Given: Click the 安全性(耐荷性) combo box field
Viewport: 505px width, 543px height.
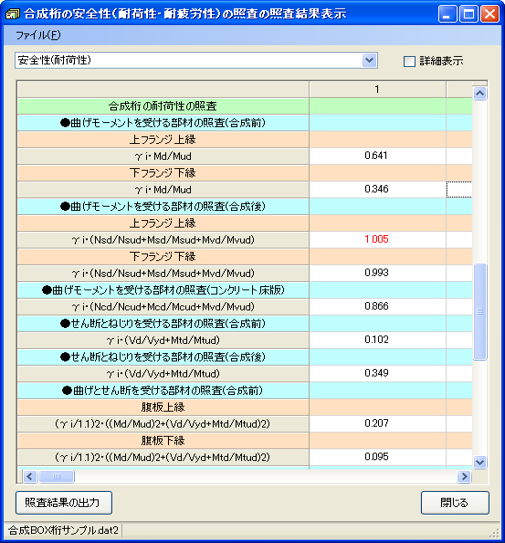Looking at the screenshot, I should [x=196, y=61].
